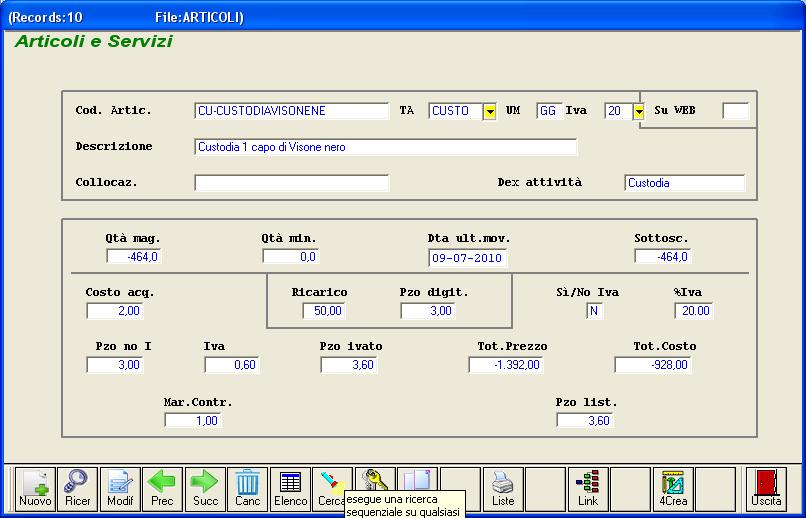Click the empty Collocaz. input field
The image size is (806, 518).
pyautogui.click(x=291, y=183)
